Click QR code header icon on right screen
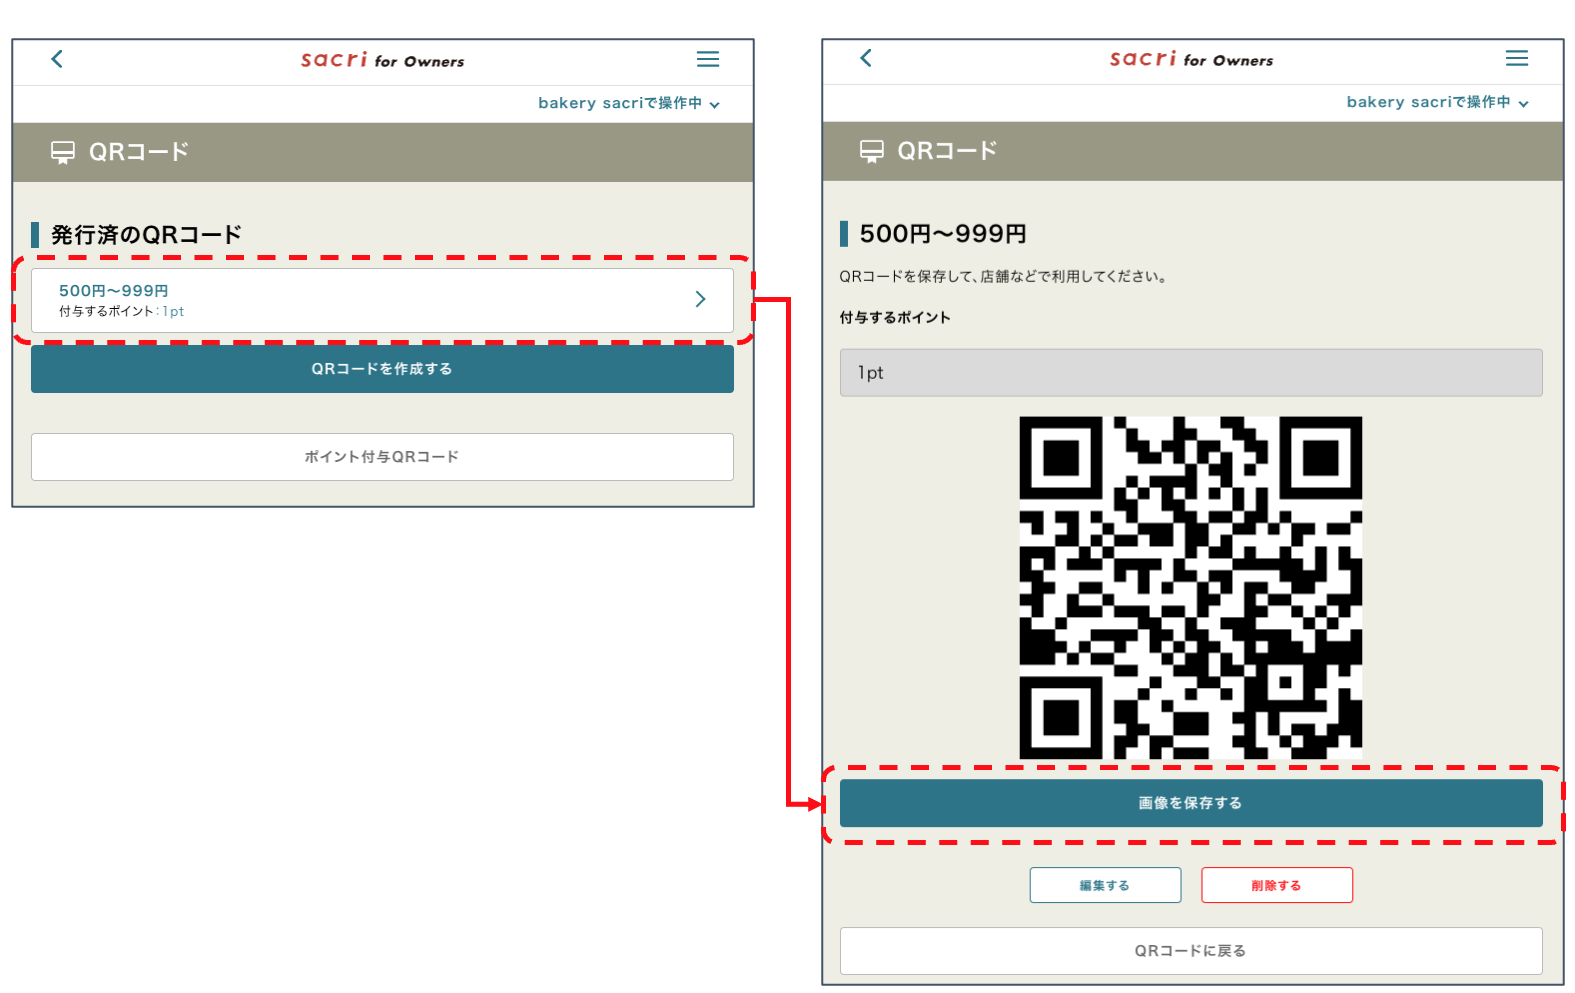The image size is (1575, 993). pyautogui.click(x=872, y=151)
